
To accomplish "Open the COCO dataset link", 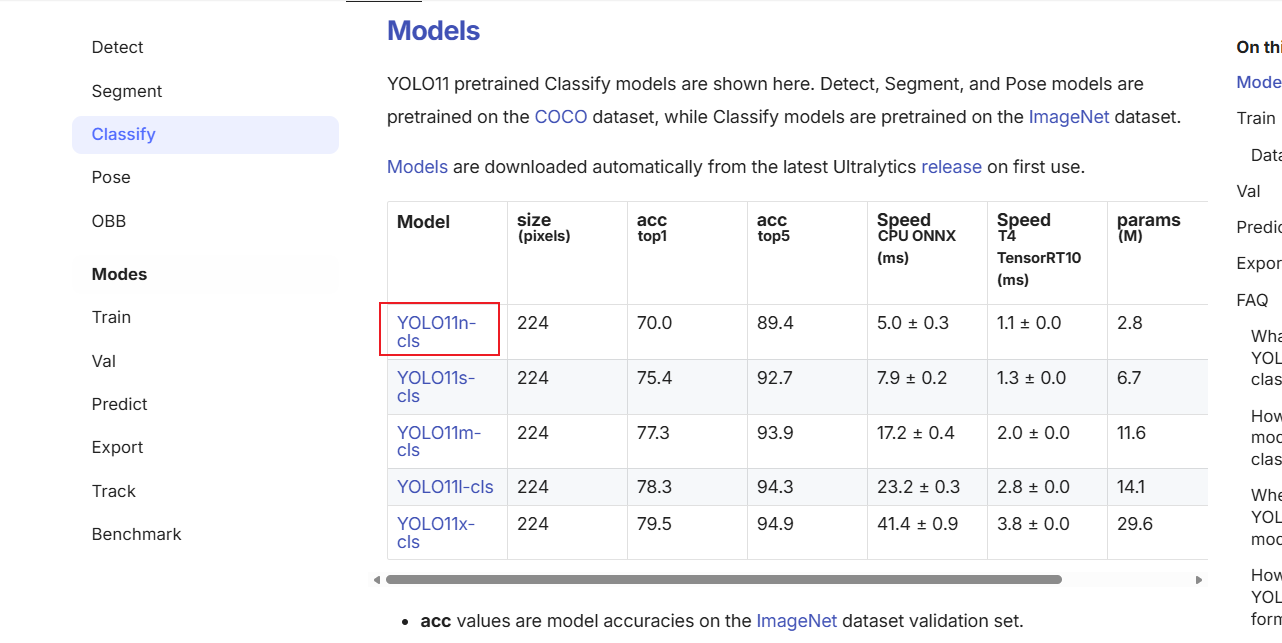I will pyautogui.click(x=561, y=116).
